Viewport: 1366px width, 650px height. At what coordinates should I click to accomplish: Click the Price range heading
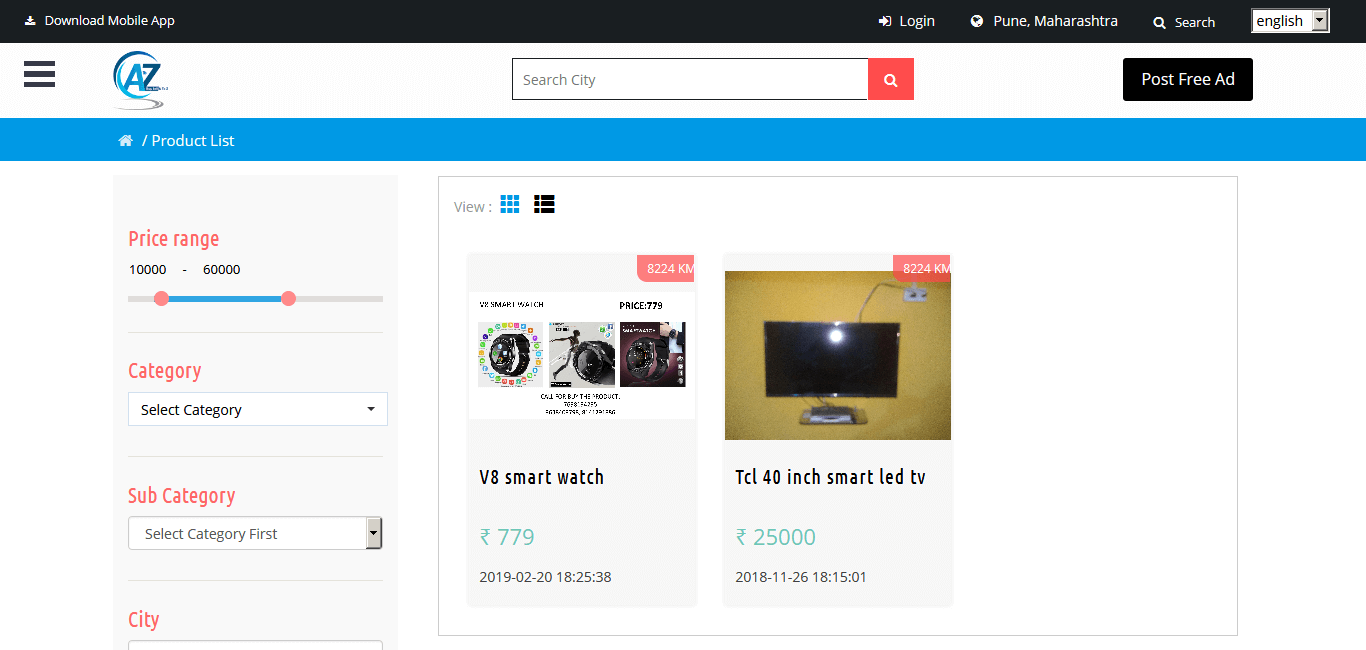pyautogui.click(x=174, y=239)
